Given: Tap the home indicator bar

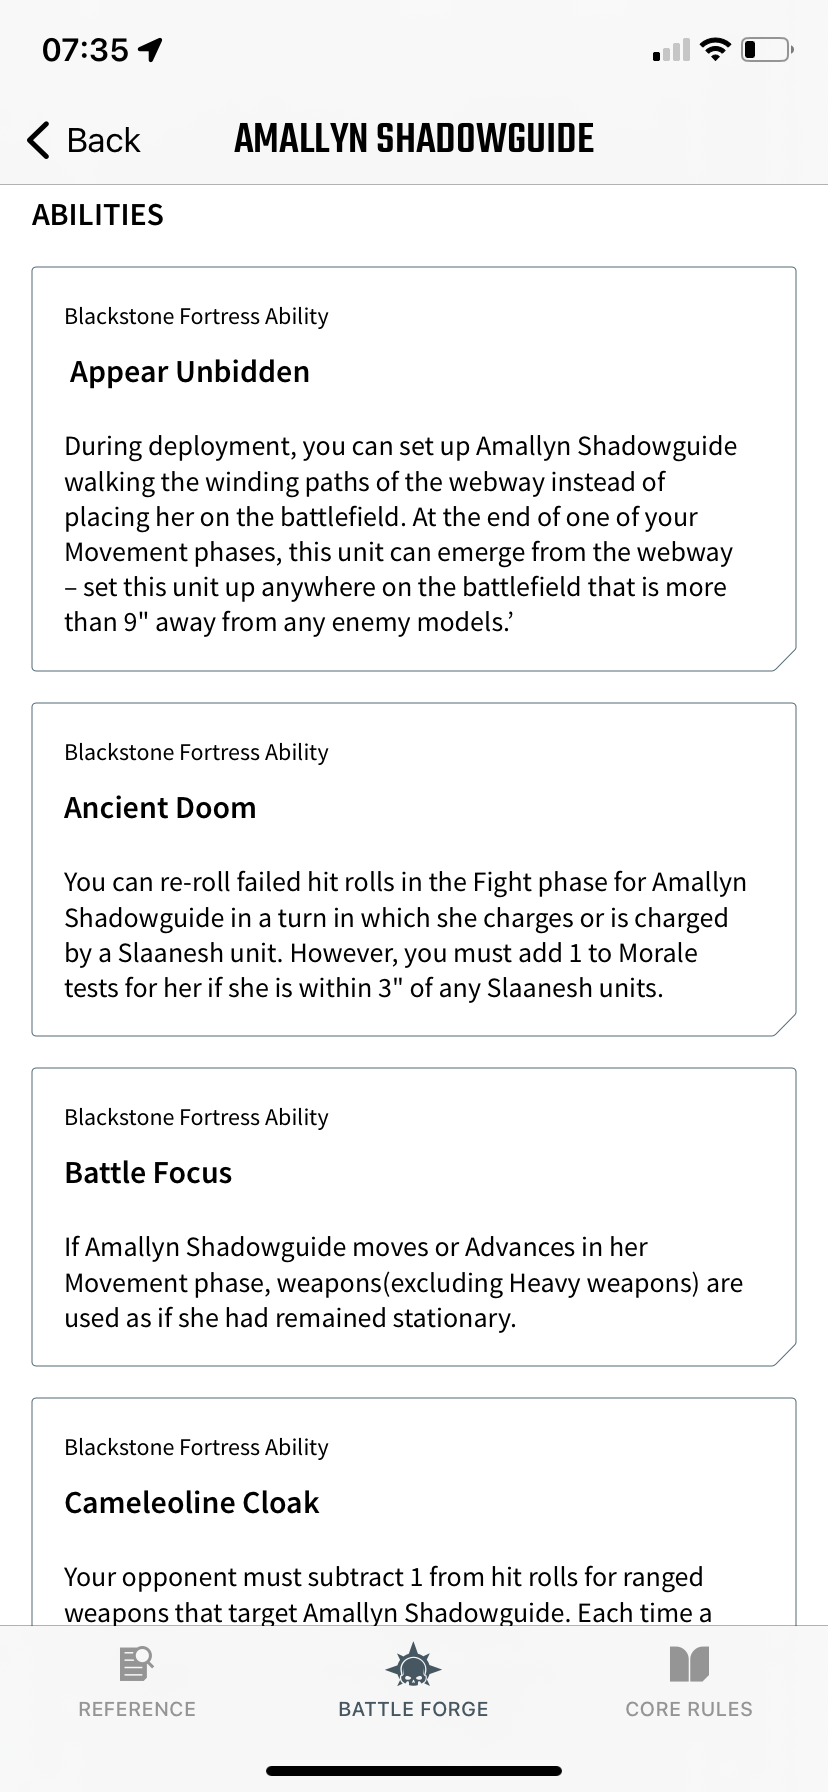Looking at the screenshot, I should coord(414,1773).
